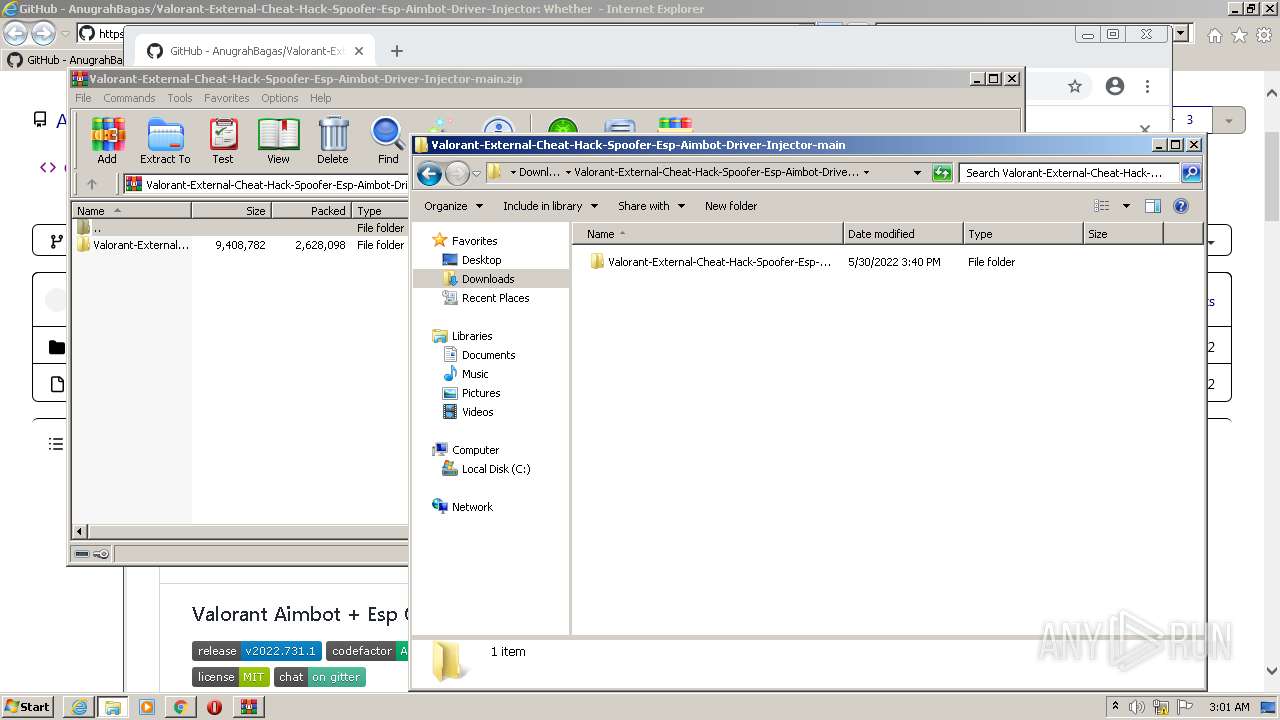
Task: Click the volume icon in system tray
Action: pyautogui.click(x=1137, y=707)
